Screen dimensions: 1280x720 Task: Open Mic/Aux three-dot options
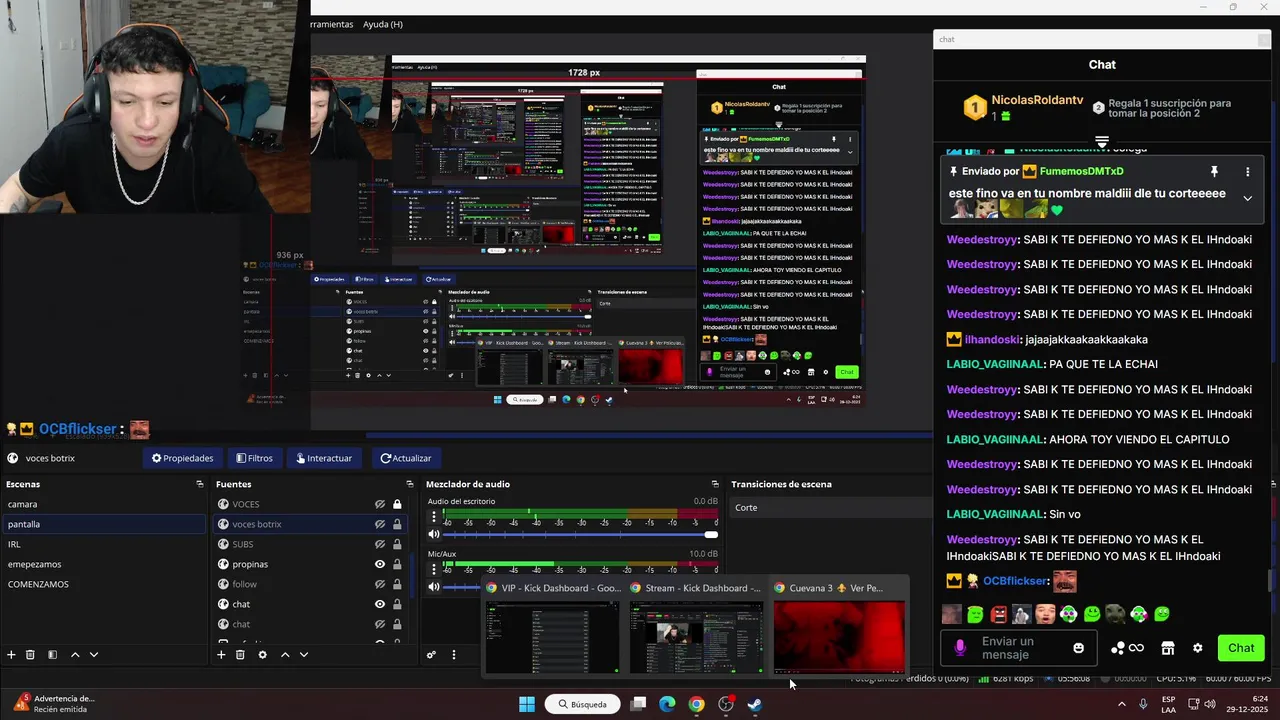[x=434, y=570]
